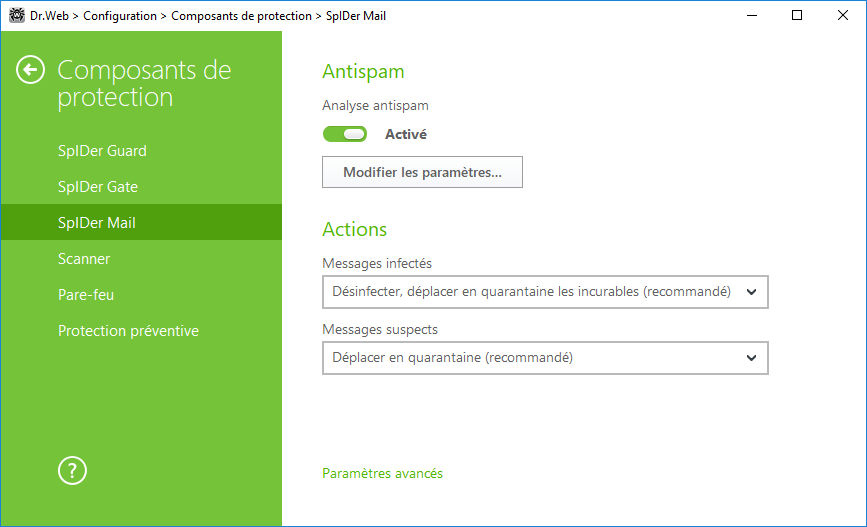Select SpIDer Guard in the sidebar

[x=102, y=151]
